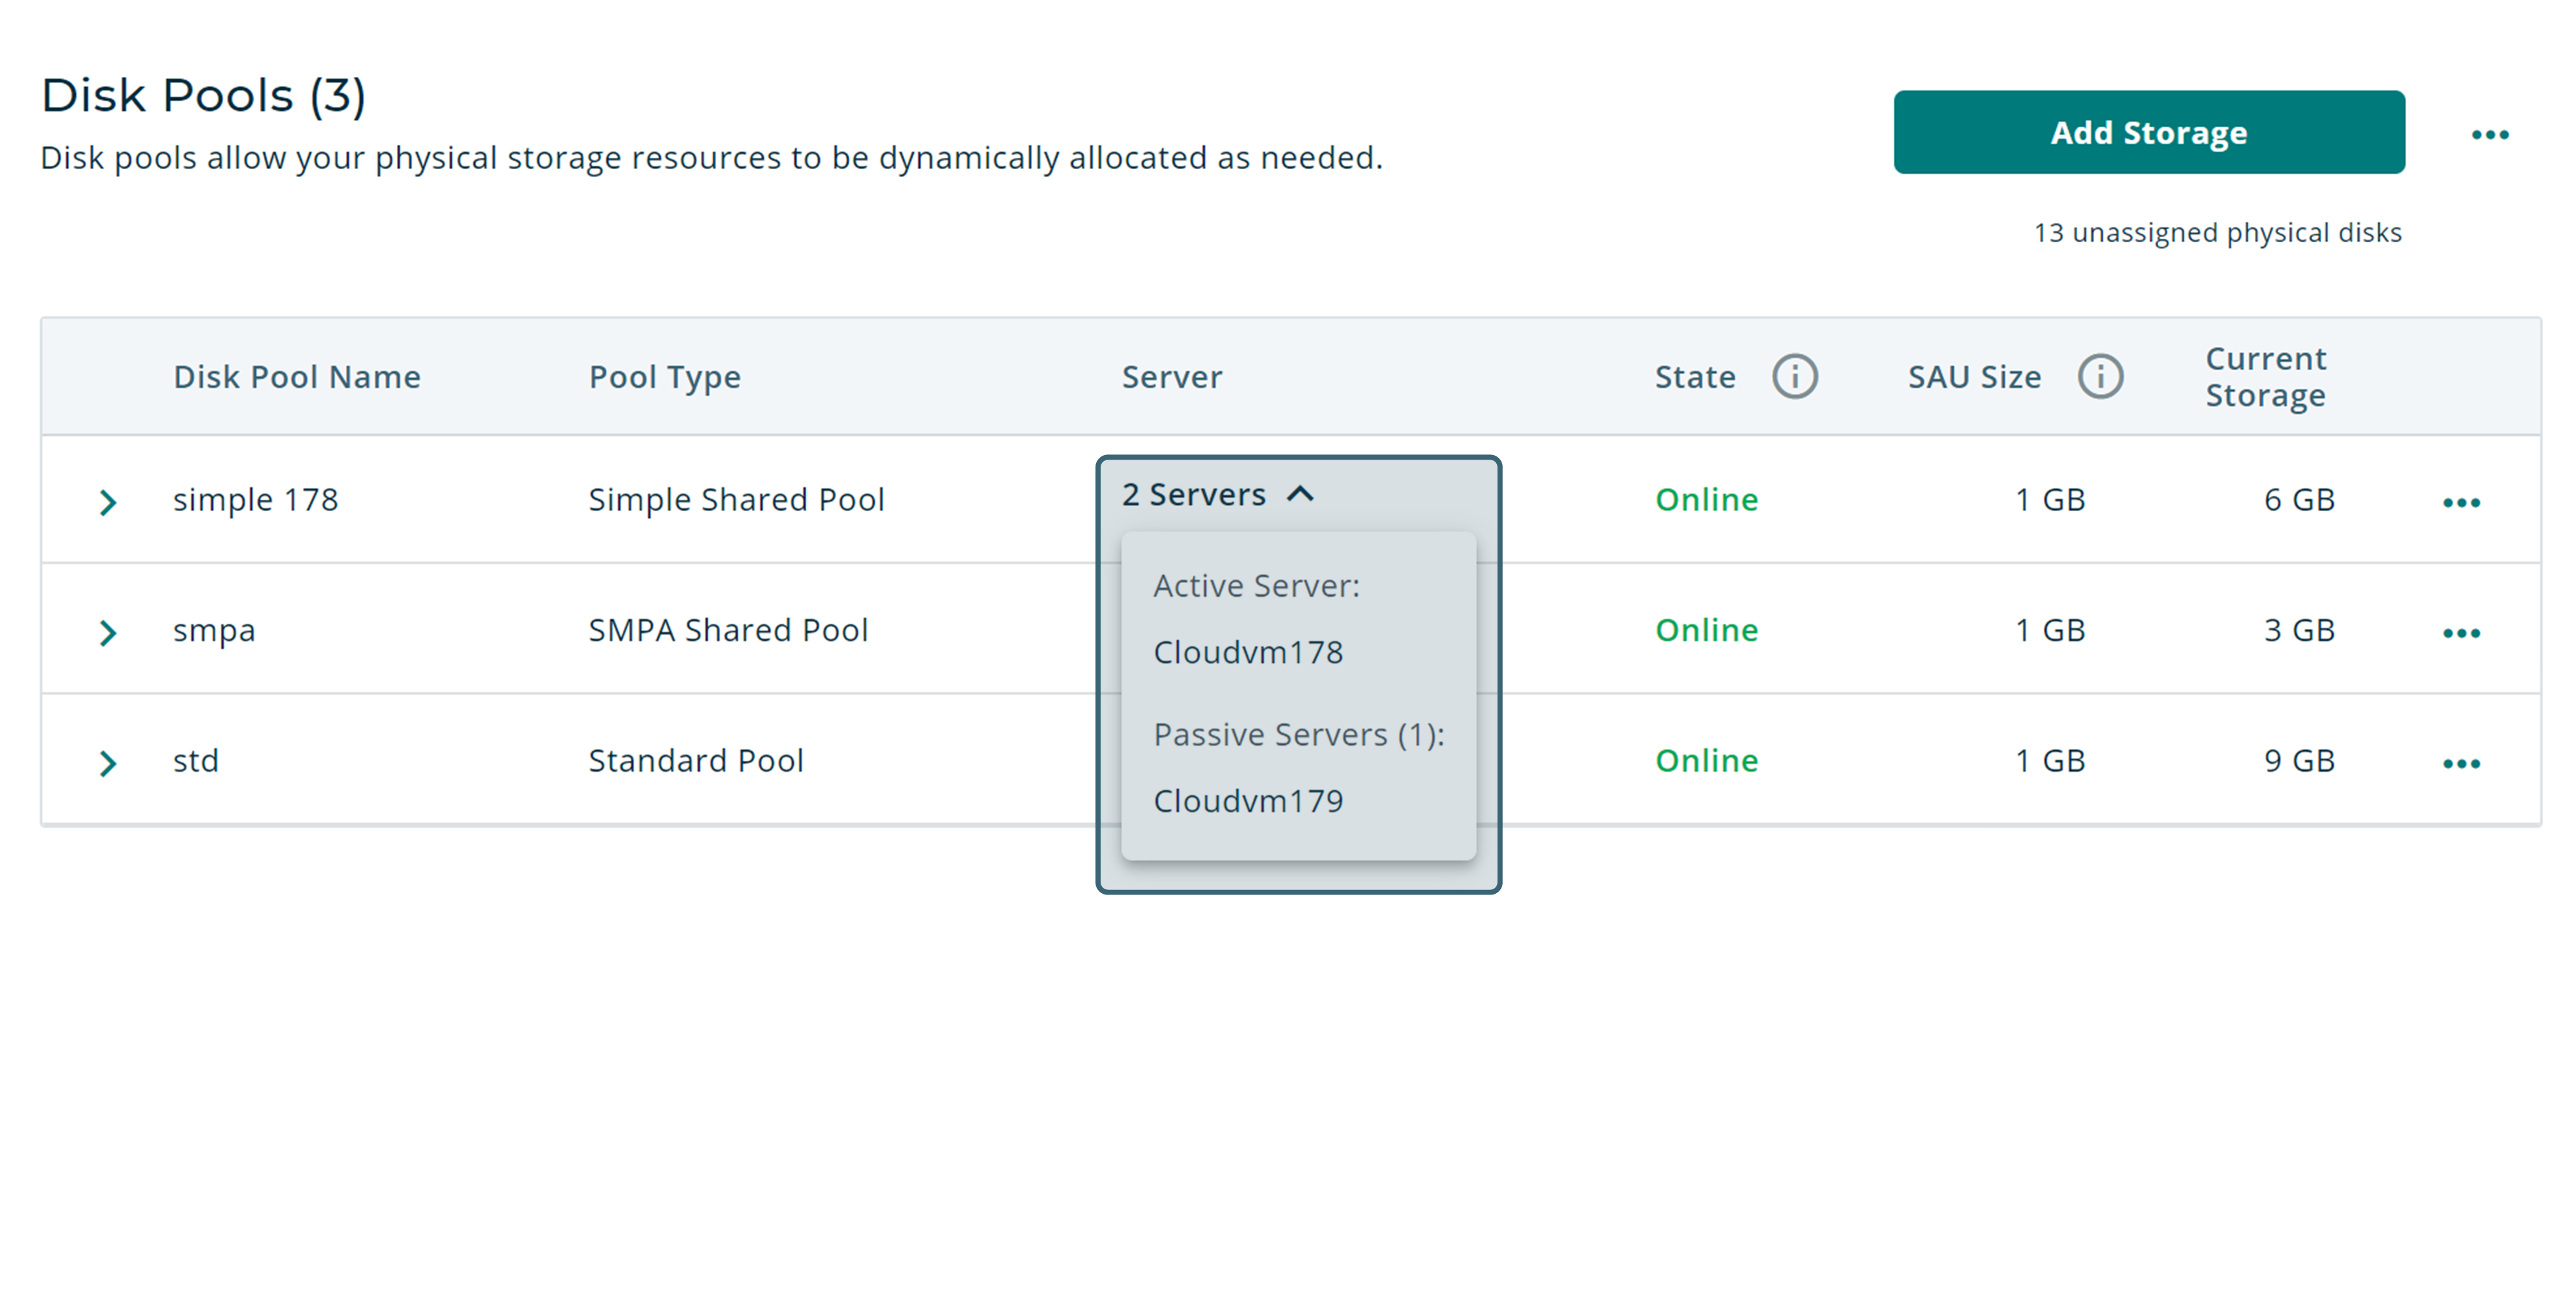Click the Current Storage column header

[x=2265, y=377]
